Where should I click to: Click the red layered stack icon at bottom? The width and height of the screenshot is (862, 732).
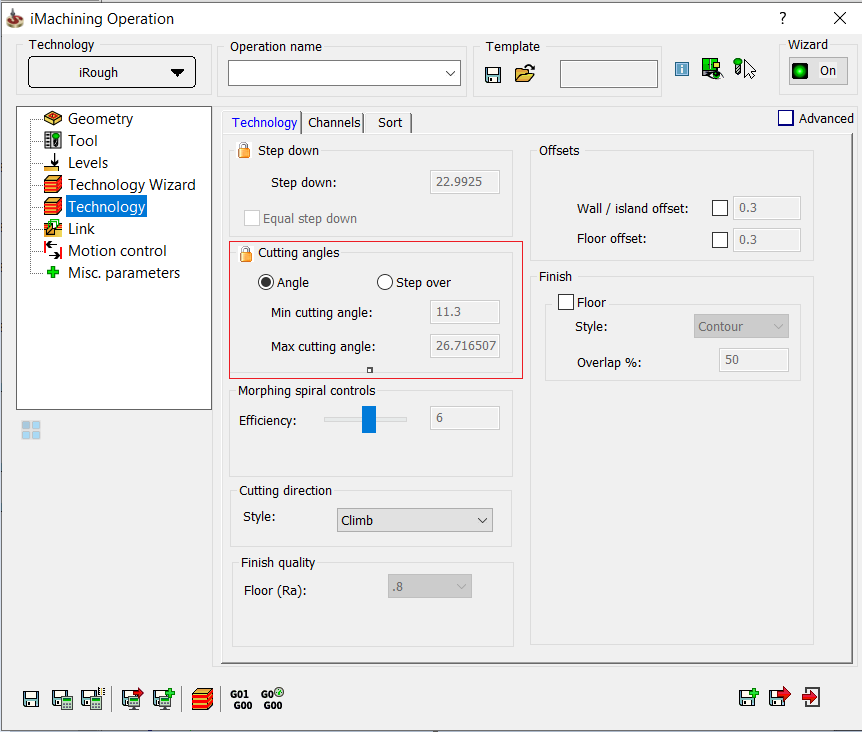(x=202, y=699)
